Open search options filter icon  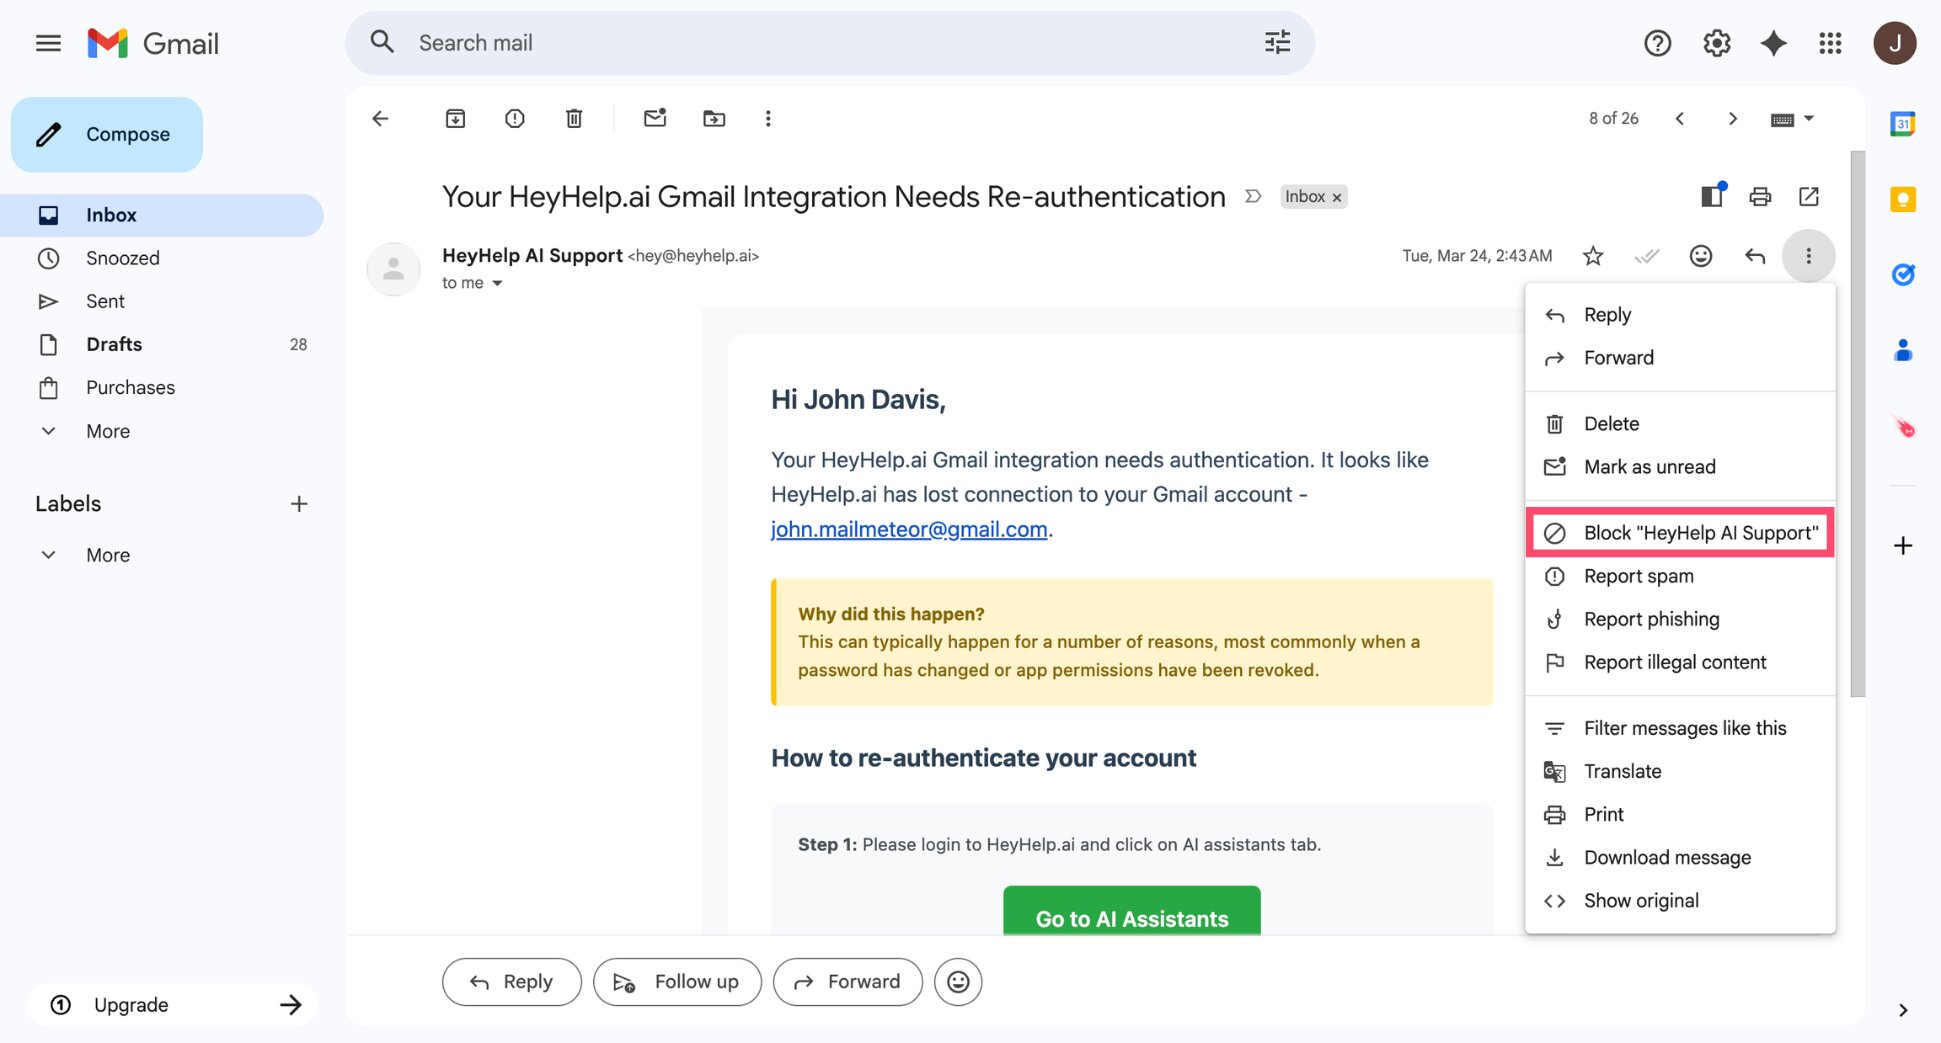pos(1277,42)
